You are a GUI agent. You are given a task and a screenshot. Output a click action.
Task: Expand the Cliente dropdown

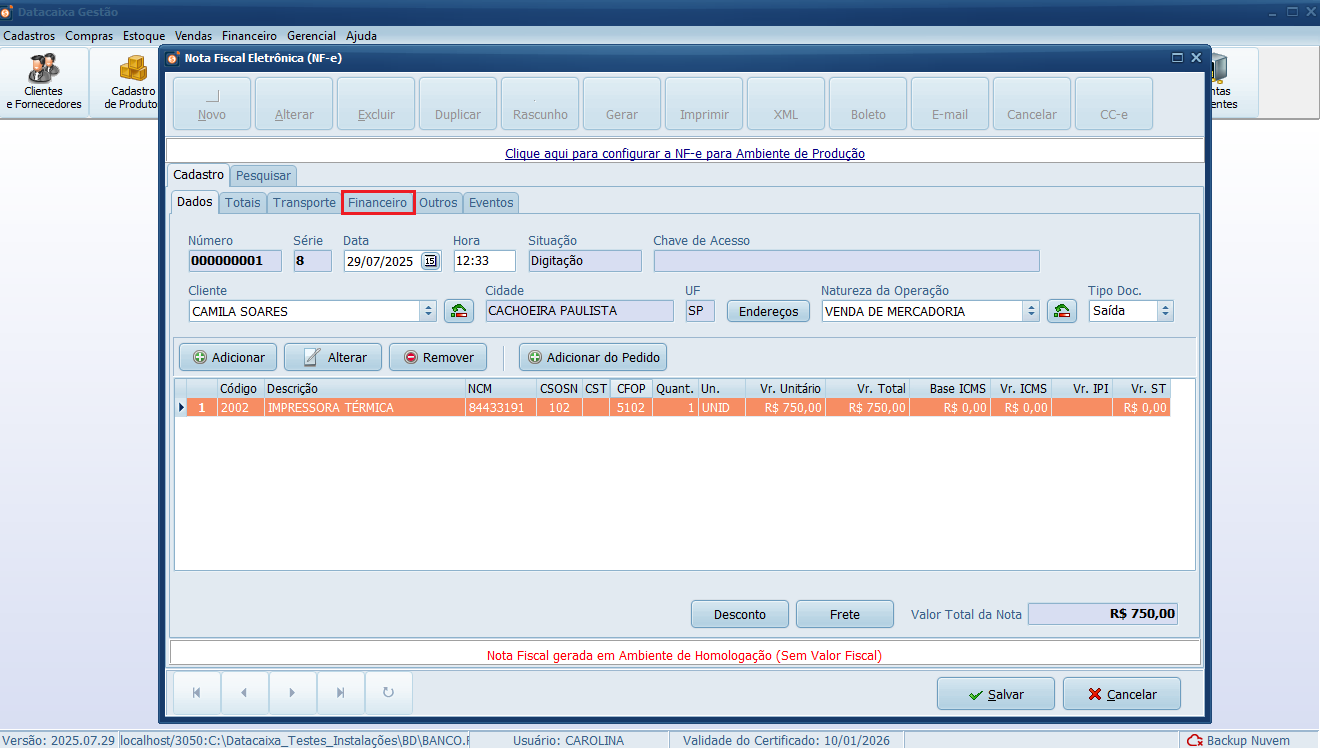[x=429, y=311]
